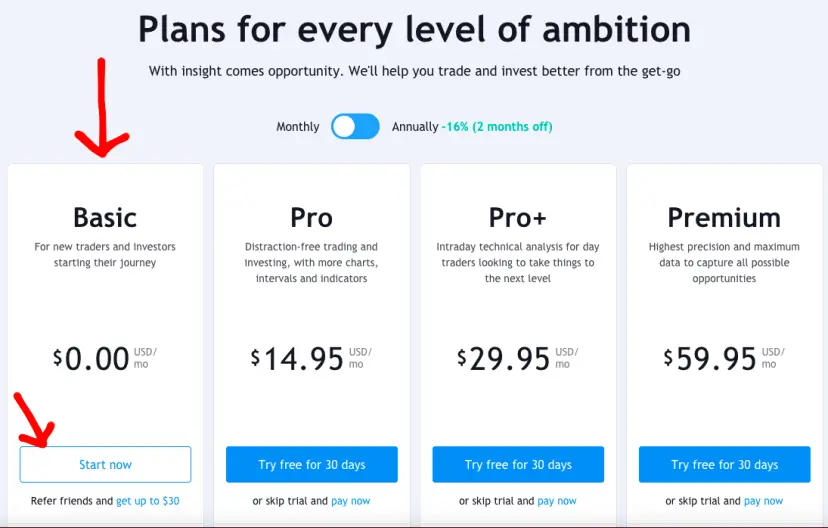The image size is (828, 528).
Task: Click the $29.95 Pro+ price
Action: coord(504,359)
